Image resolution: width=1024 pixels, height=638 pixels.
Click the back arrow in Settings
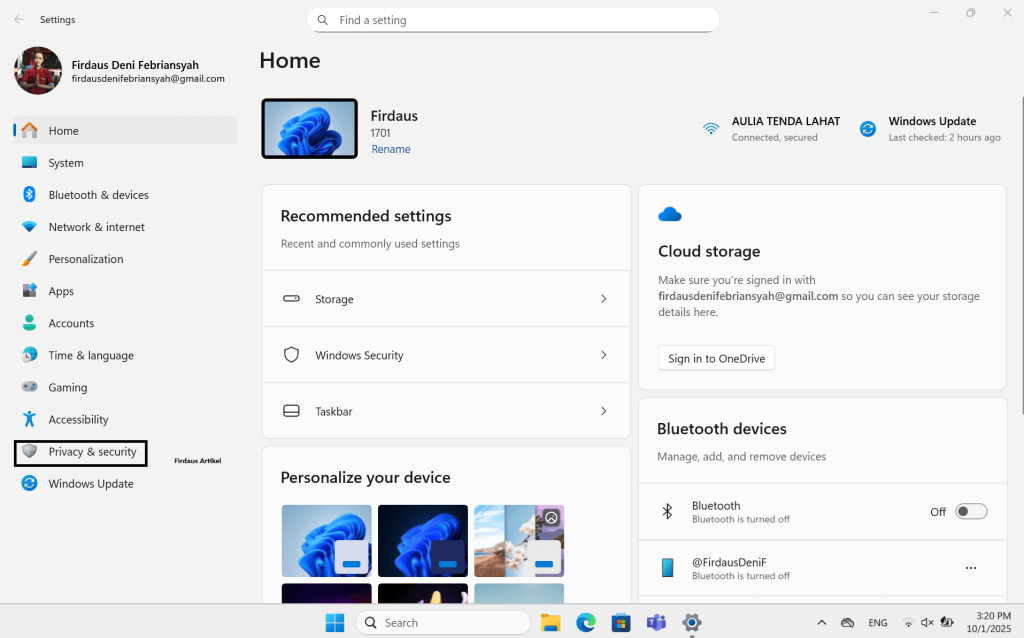(x=19, y=19)
